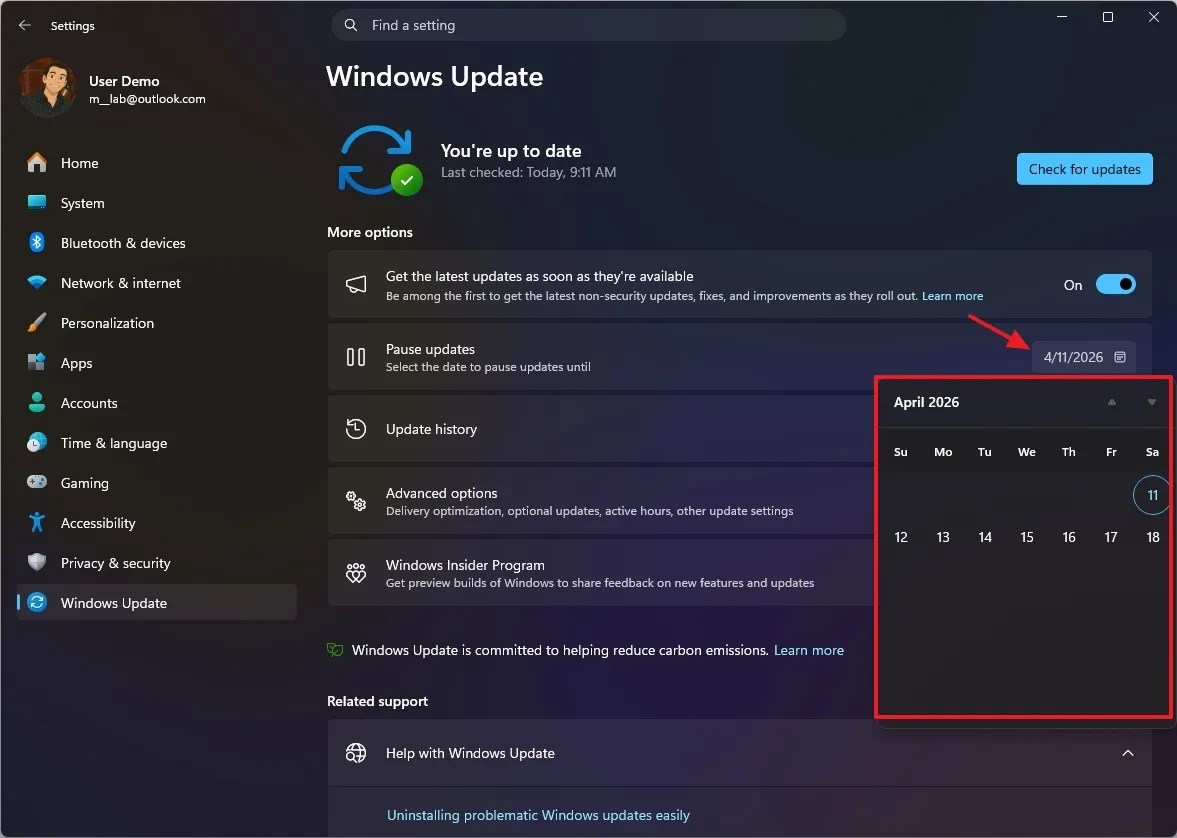1177x838 pixels.
Task: Click the Advanced options gears icon
Action: (x=356, y=501)
